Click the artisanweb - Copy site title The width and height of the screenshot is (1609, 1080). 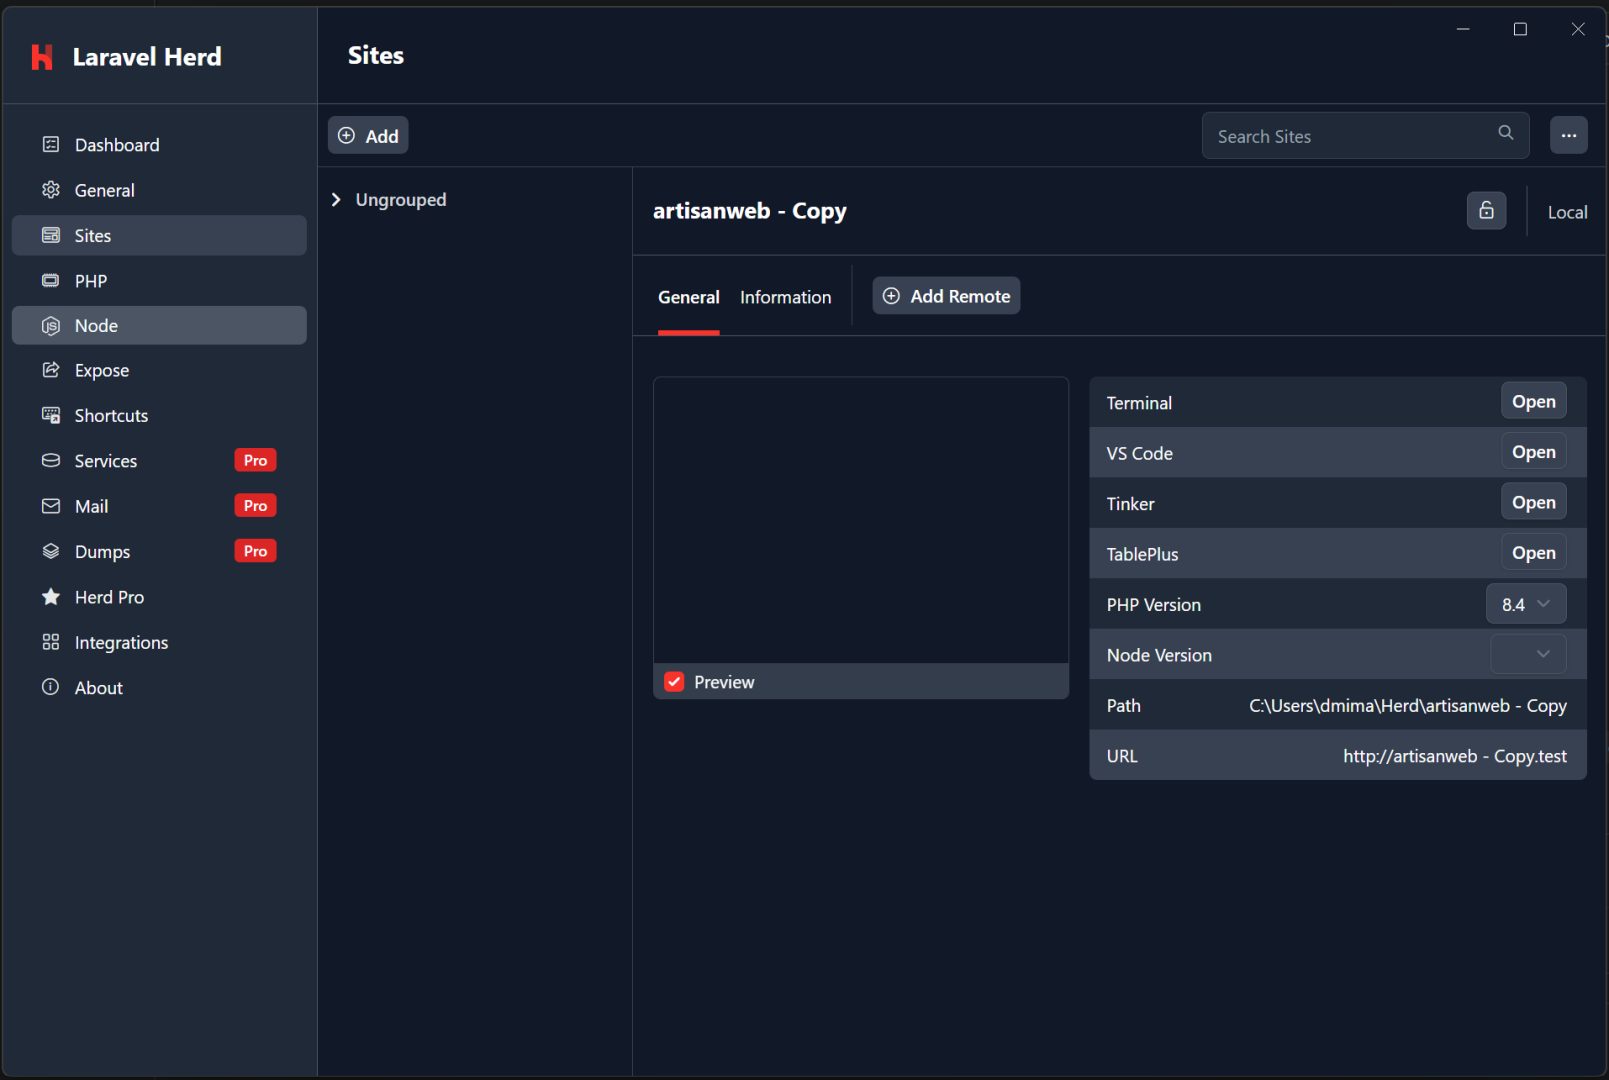(750, 211)
